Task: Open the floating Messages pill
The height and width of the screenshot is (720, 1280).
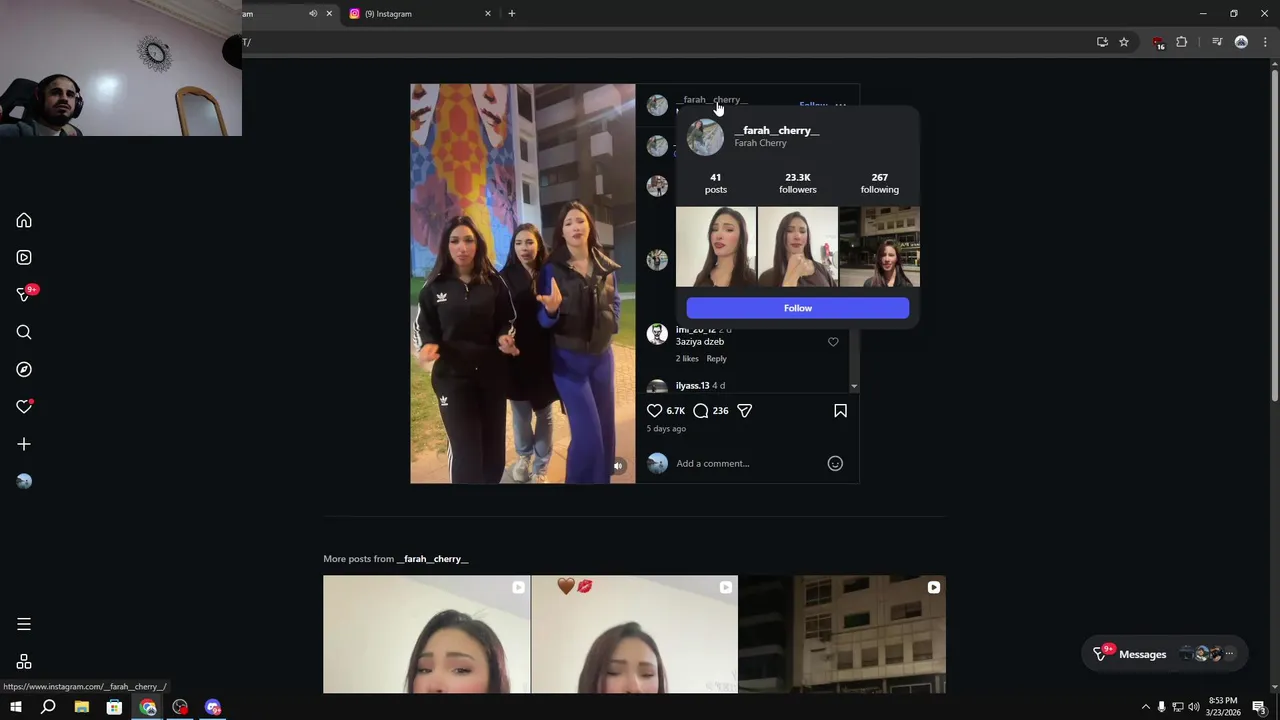Action: pos(1164,654)
